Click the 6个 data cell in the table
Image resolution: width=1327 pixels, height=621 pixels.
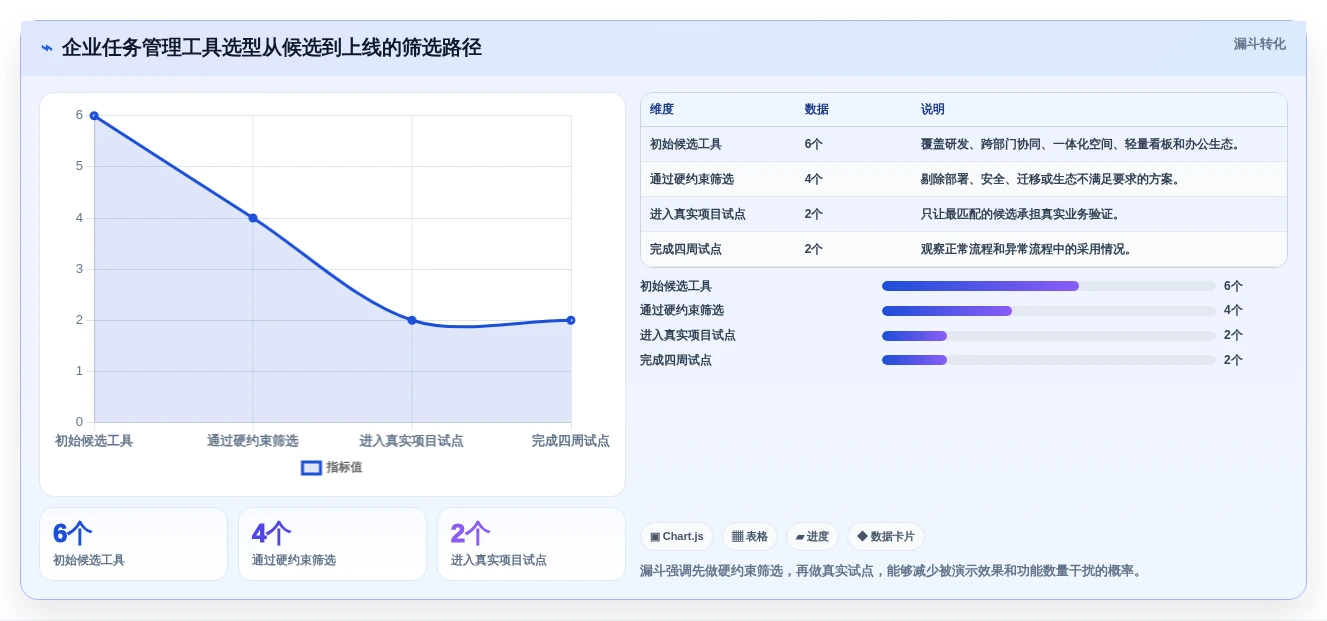pyautogui.click(x=814, y=144)
